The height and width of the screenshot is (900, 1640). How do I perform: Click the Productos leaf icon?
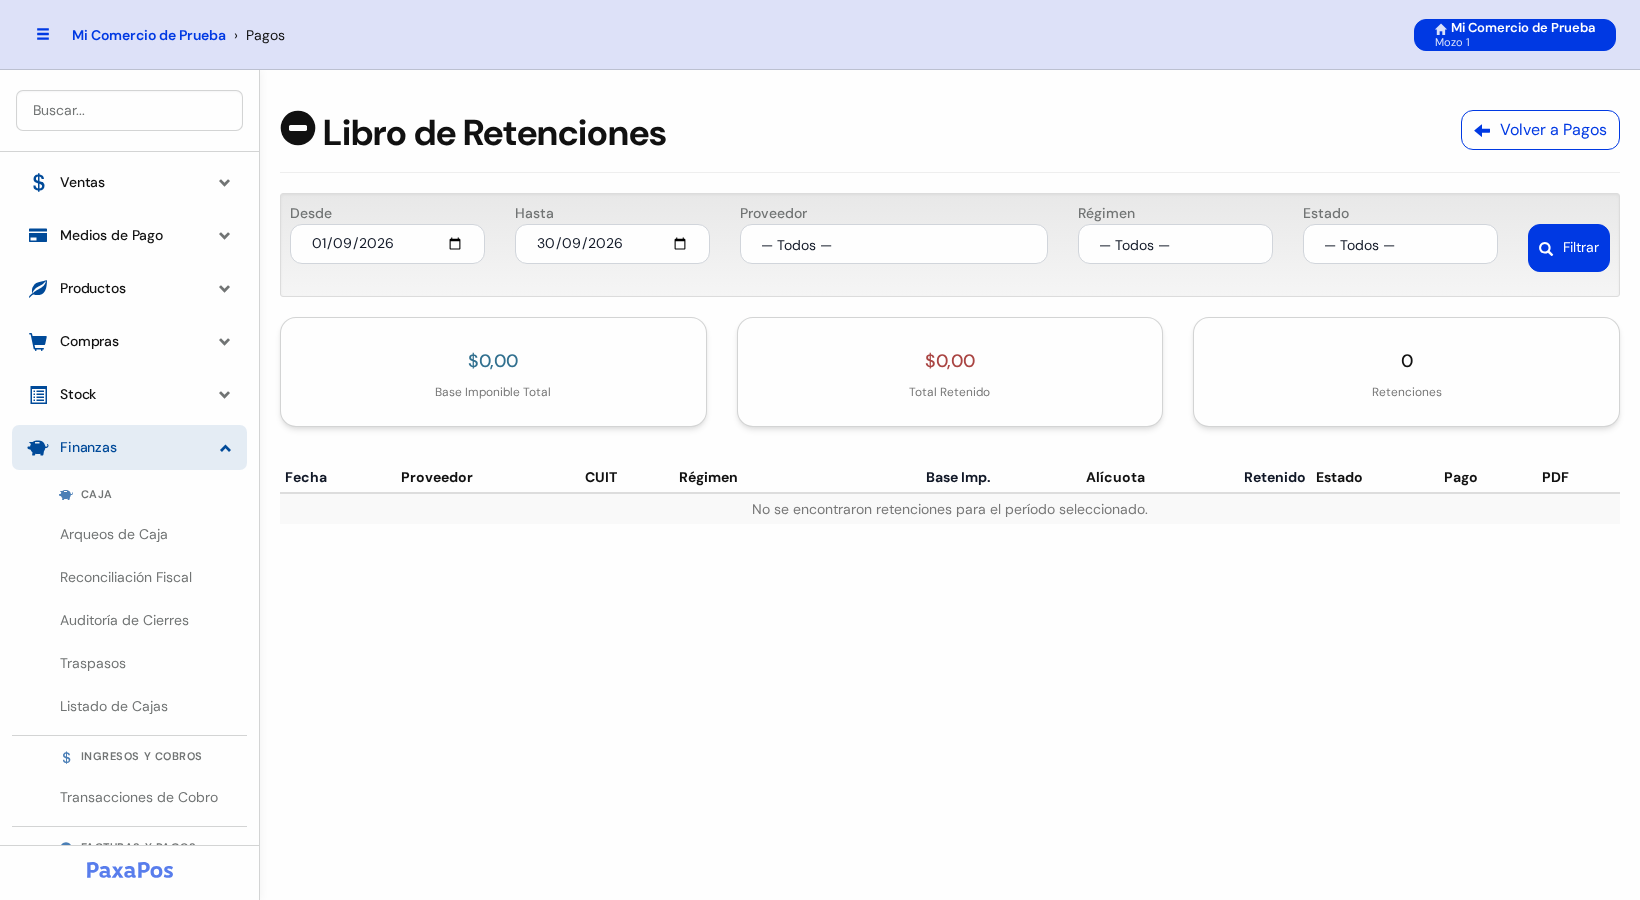38,288
